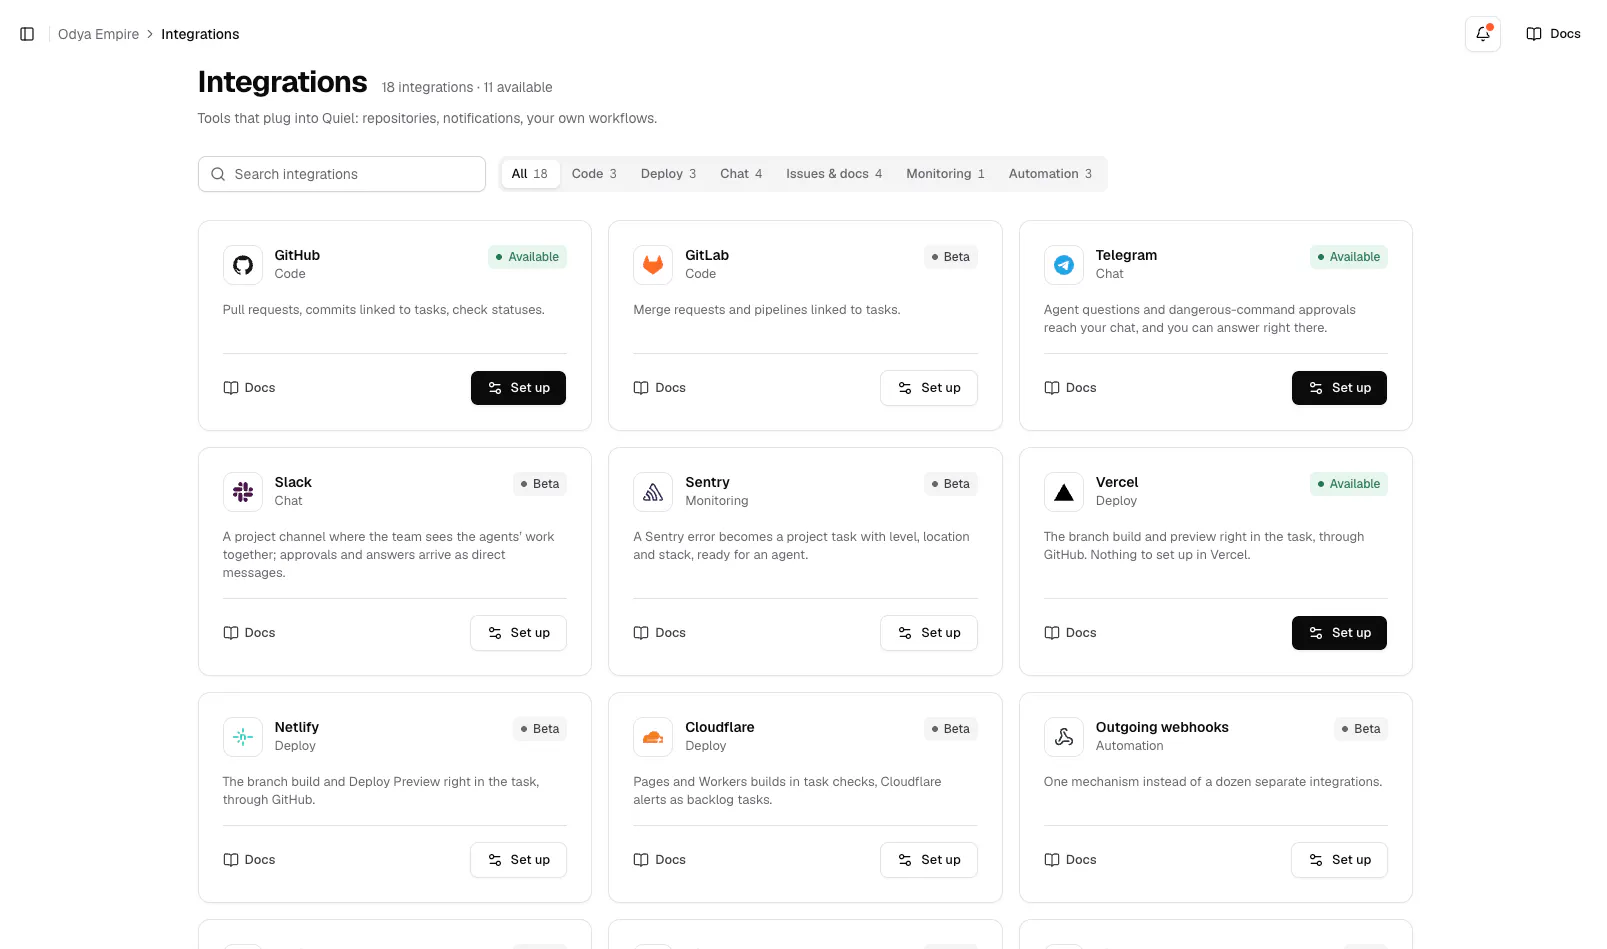Click the Vercel triangle logo
Screen dimensions: 1607x949
pos(1064,492)
